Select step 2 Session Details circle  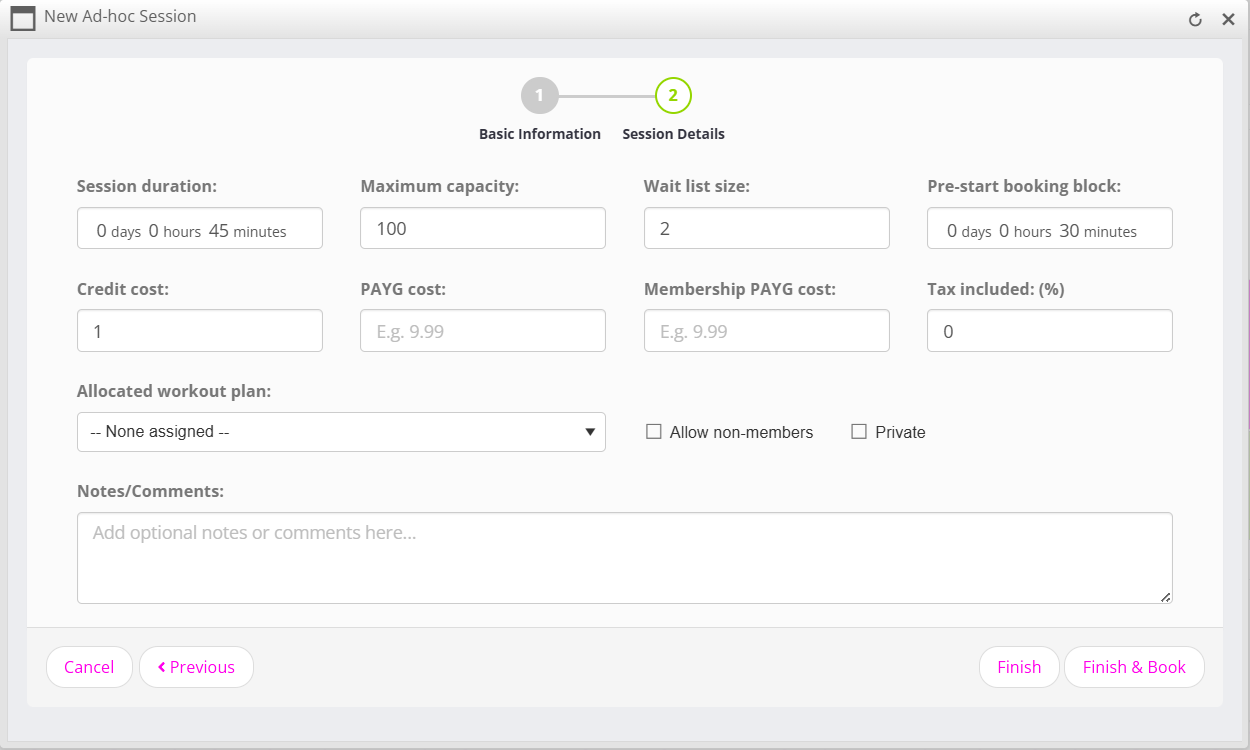point(673,96)
